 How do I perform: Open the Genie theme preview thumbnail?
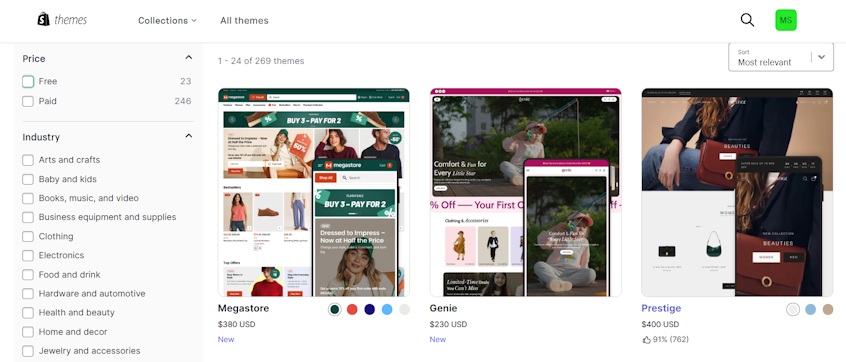pos(526,193)
